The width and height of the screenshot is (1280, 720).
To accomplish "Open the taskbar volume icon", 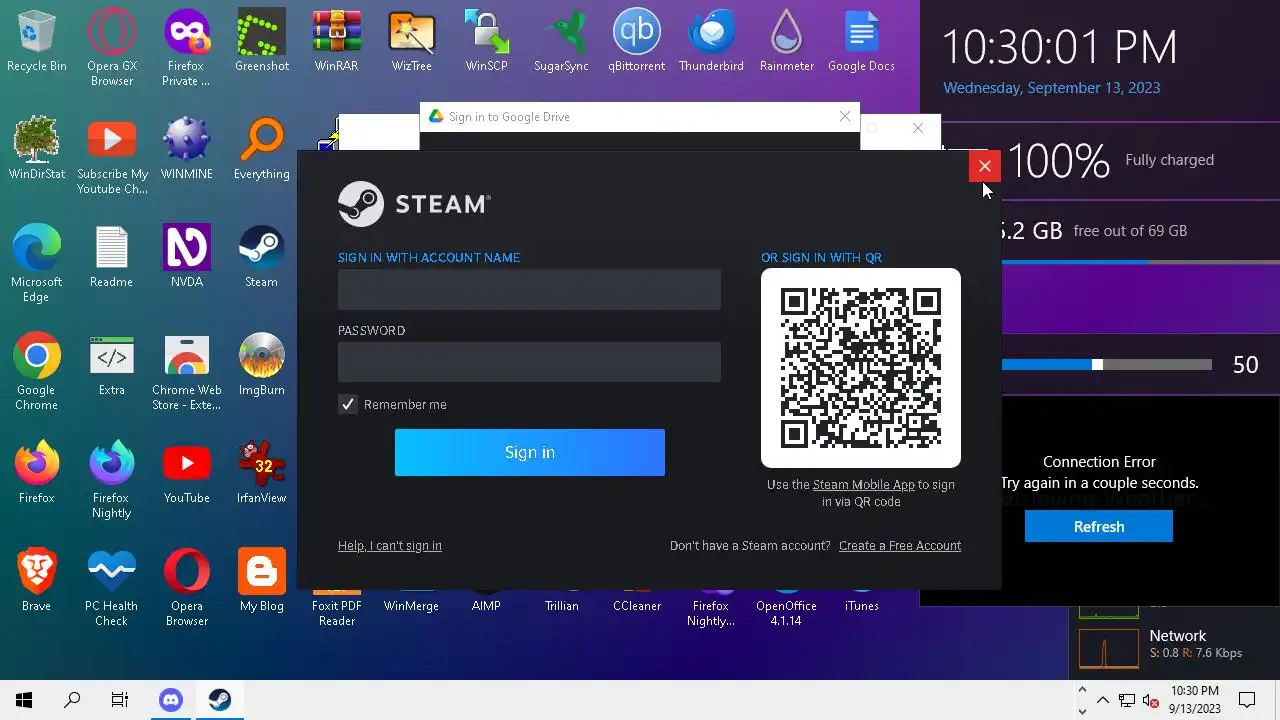I will click(1151, 700).
